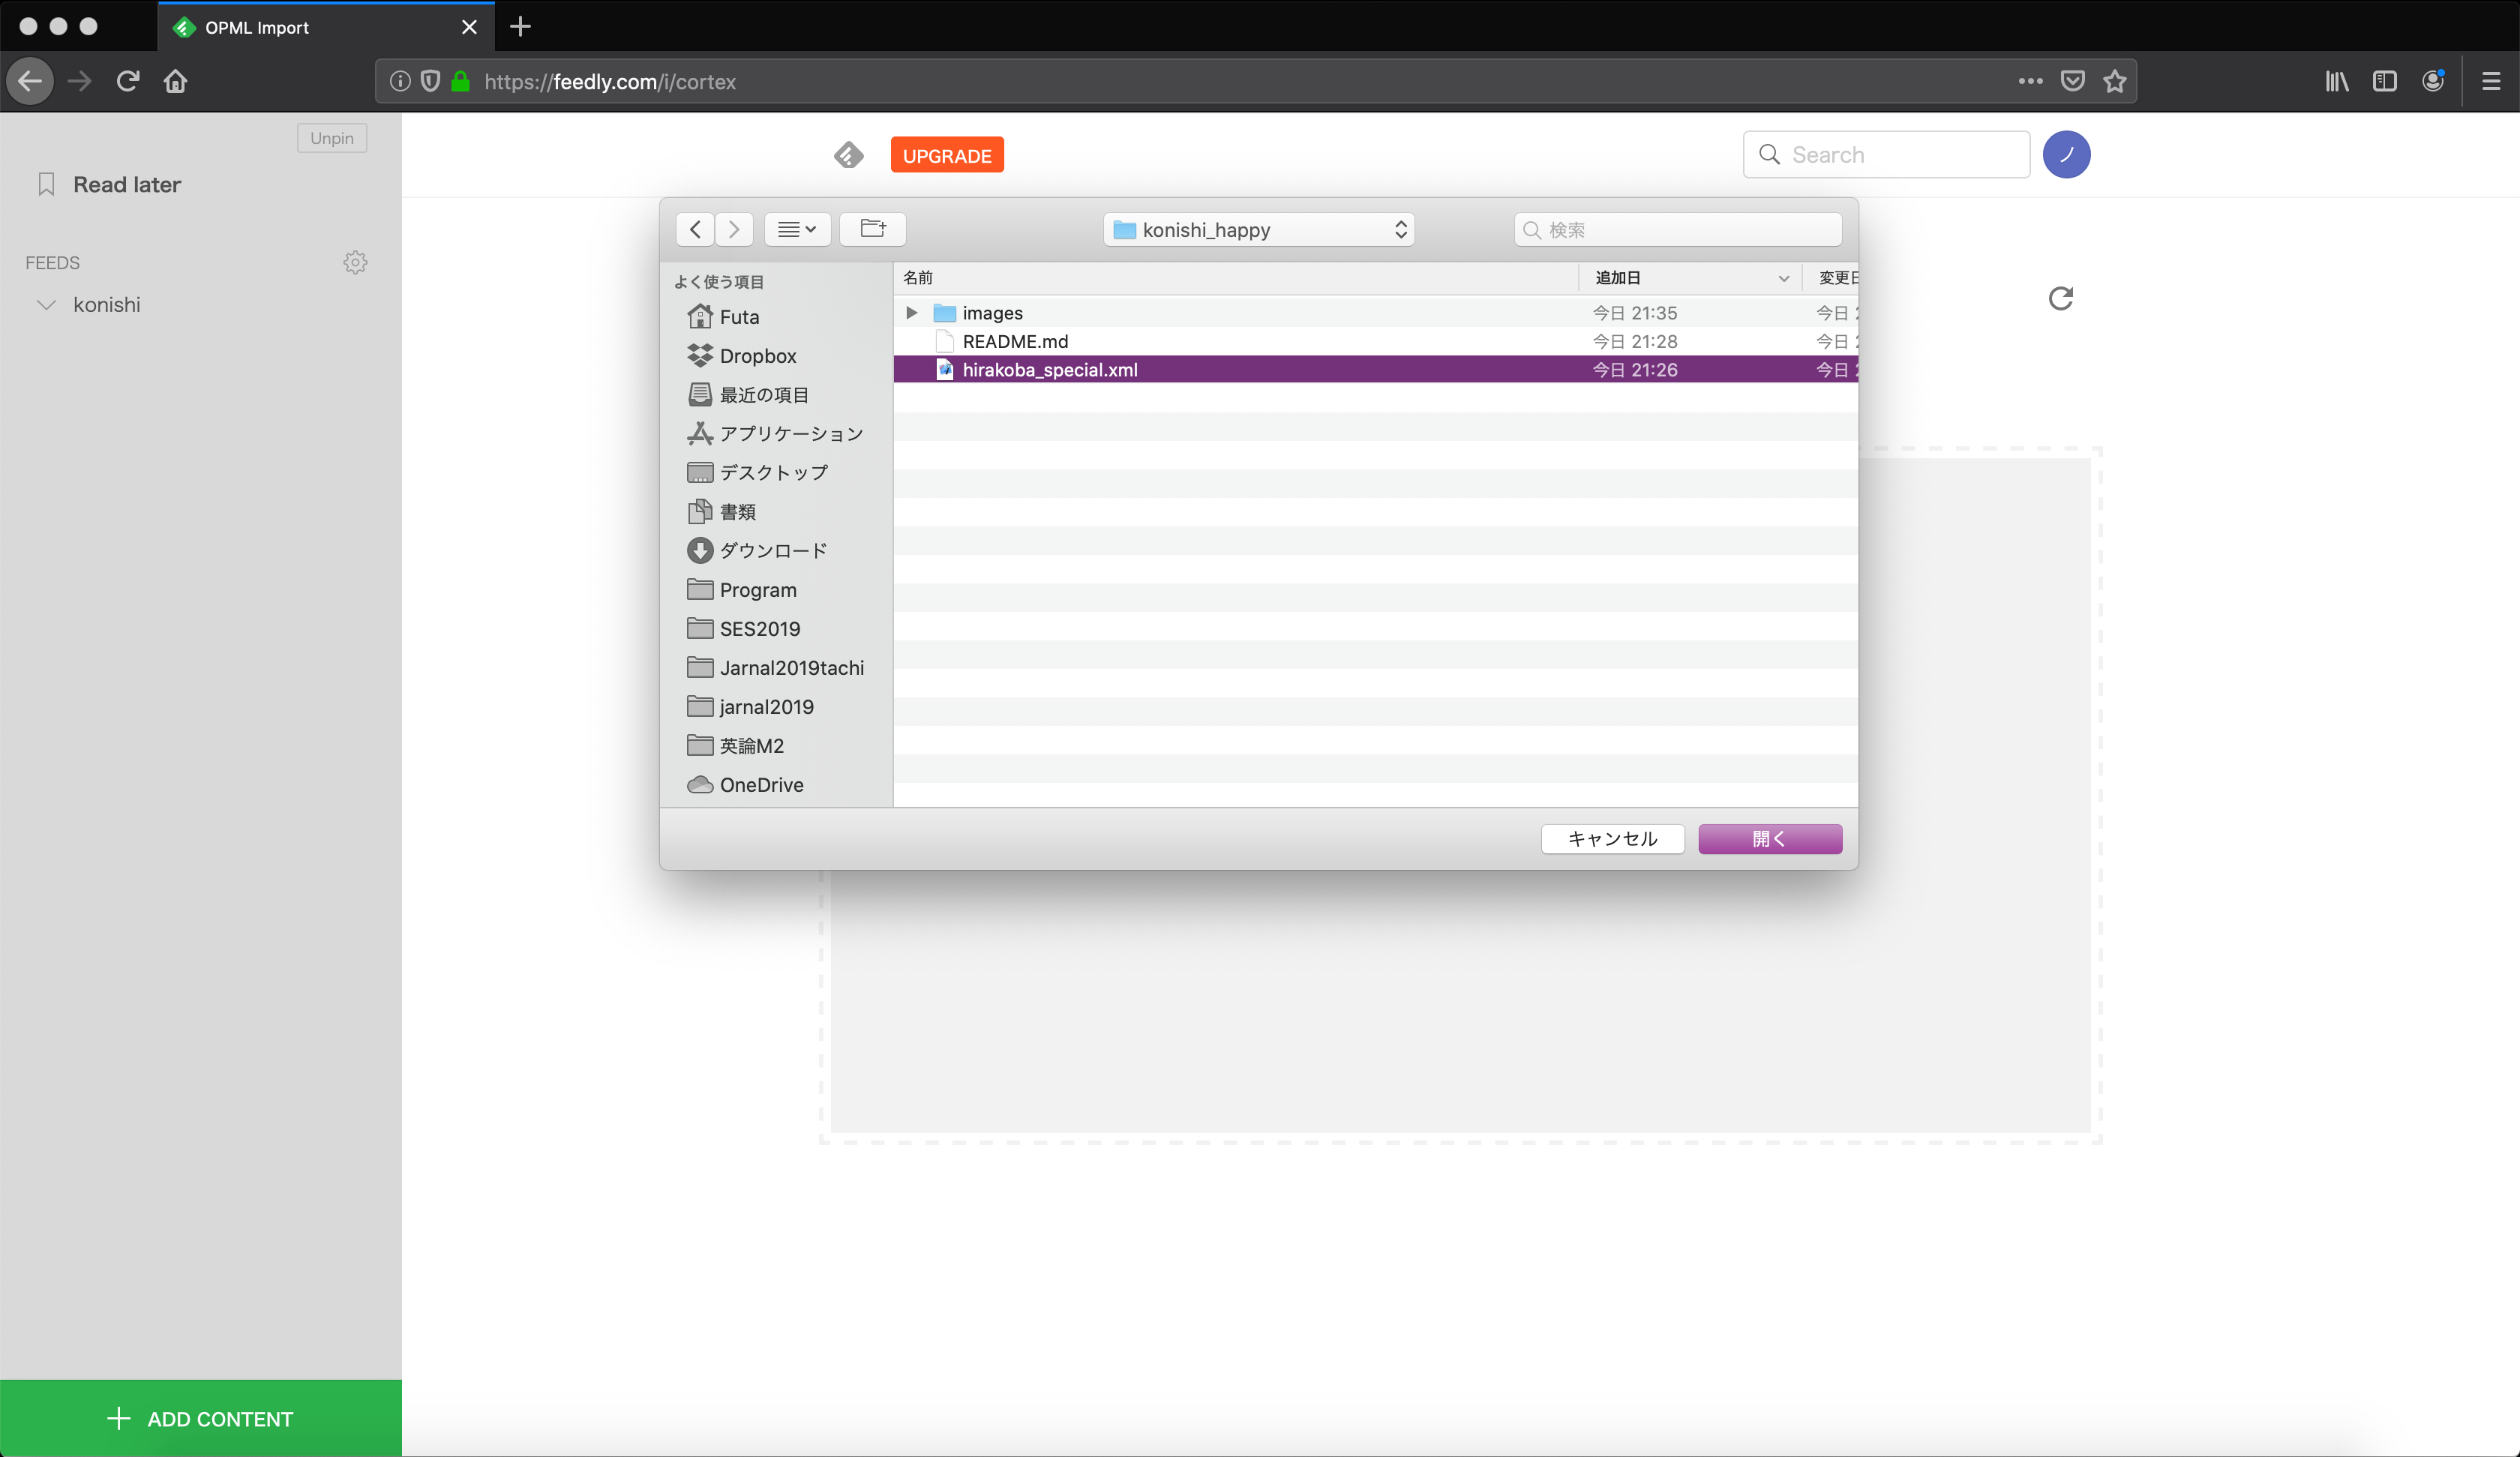The image size is (2520, 1457).
Task: Create a new folder in the dialog
Action: [x=872, y=229]
